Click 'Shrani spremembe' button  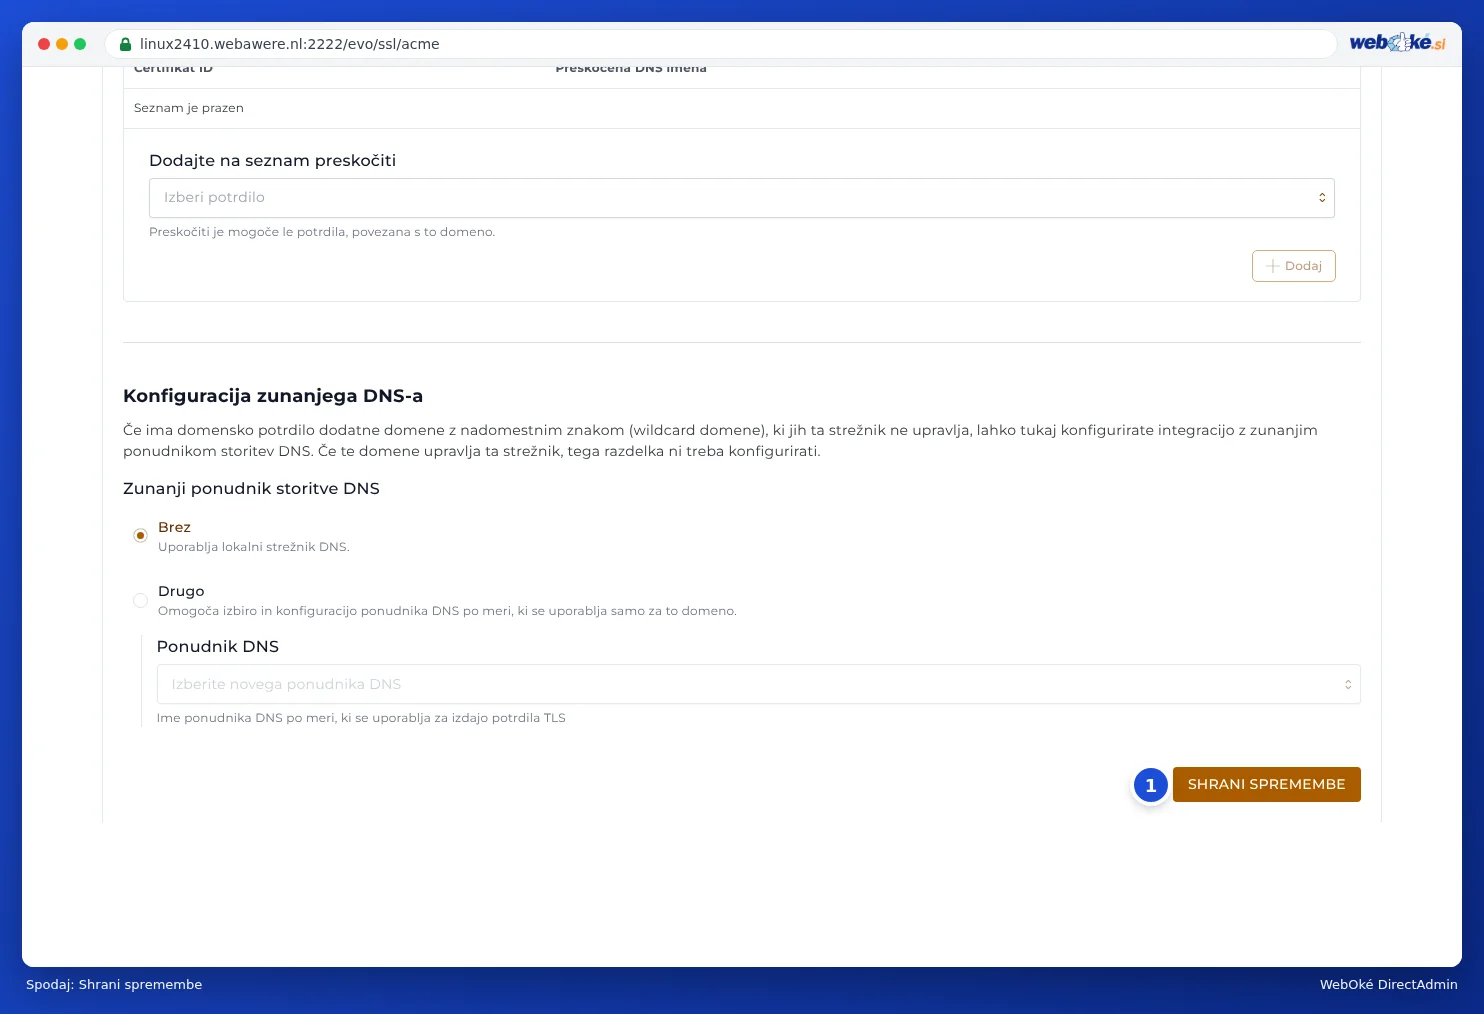pos(1266,784)
